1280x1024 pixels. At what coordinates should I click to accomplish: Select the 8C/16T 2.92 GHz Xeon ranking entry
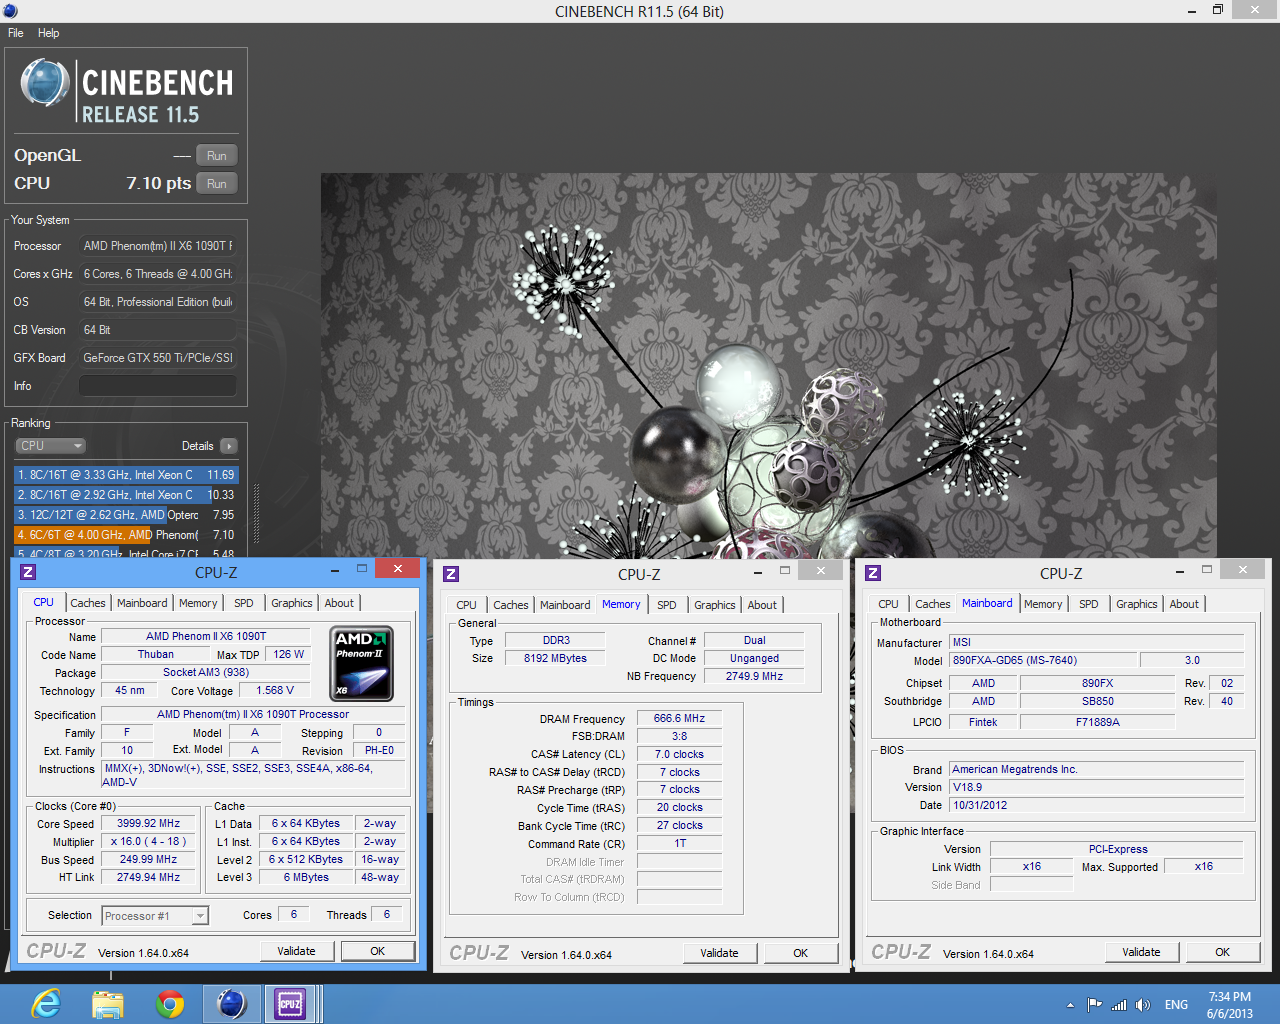click(x=126, y=495)
